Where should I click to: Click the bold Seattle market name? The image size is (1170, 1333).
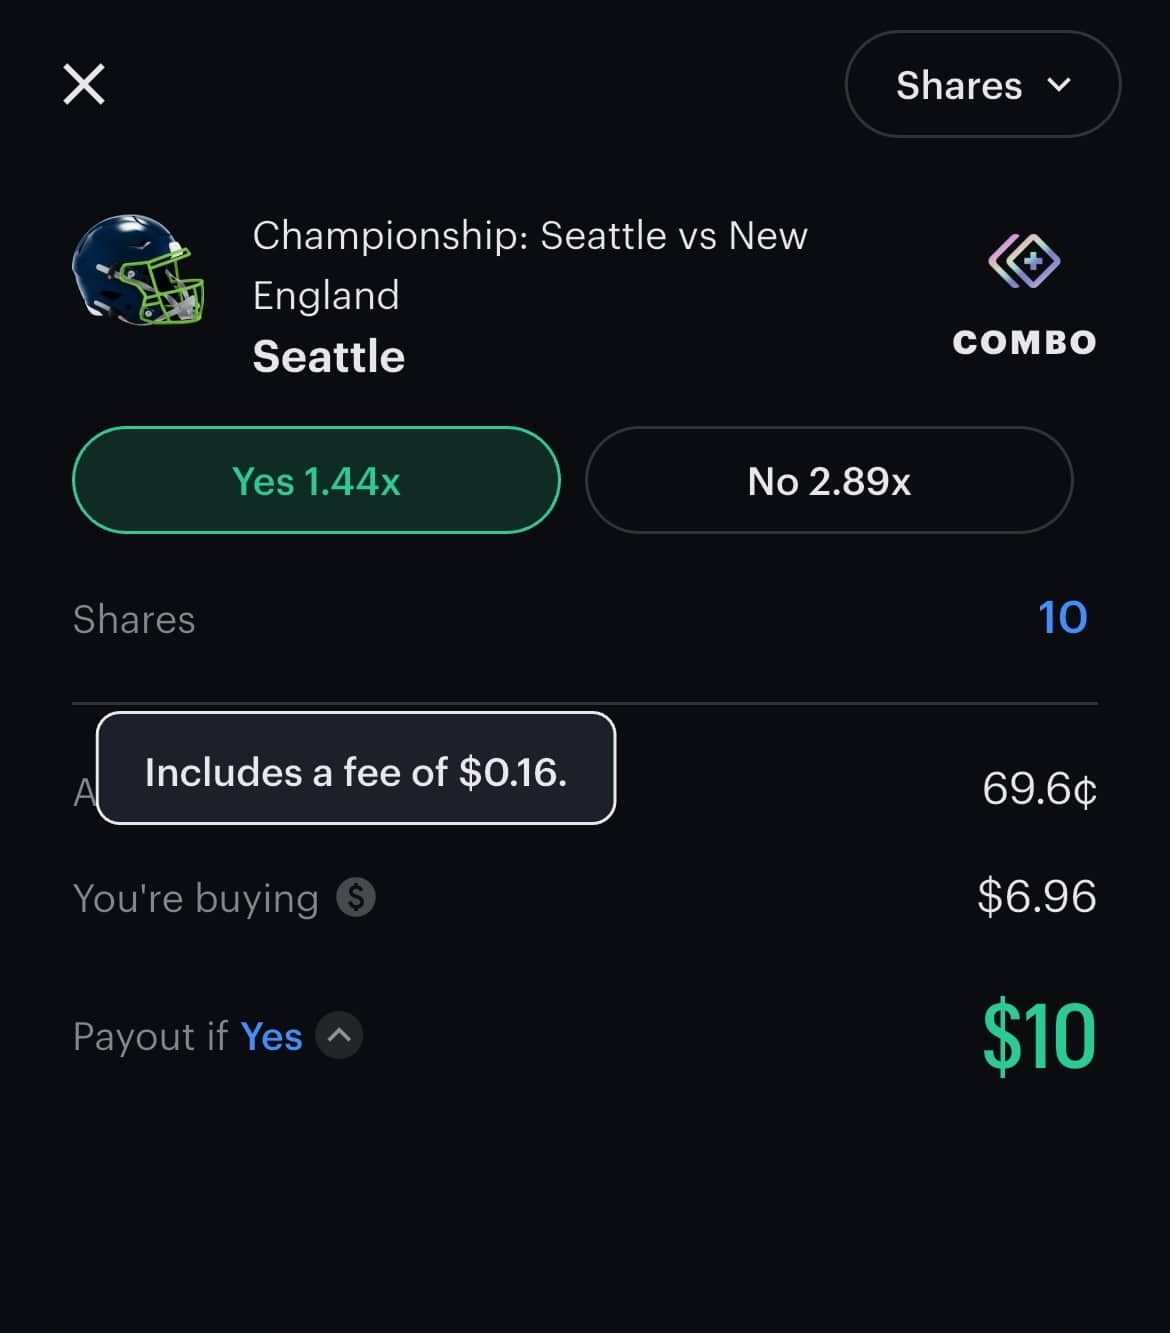329,357
